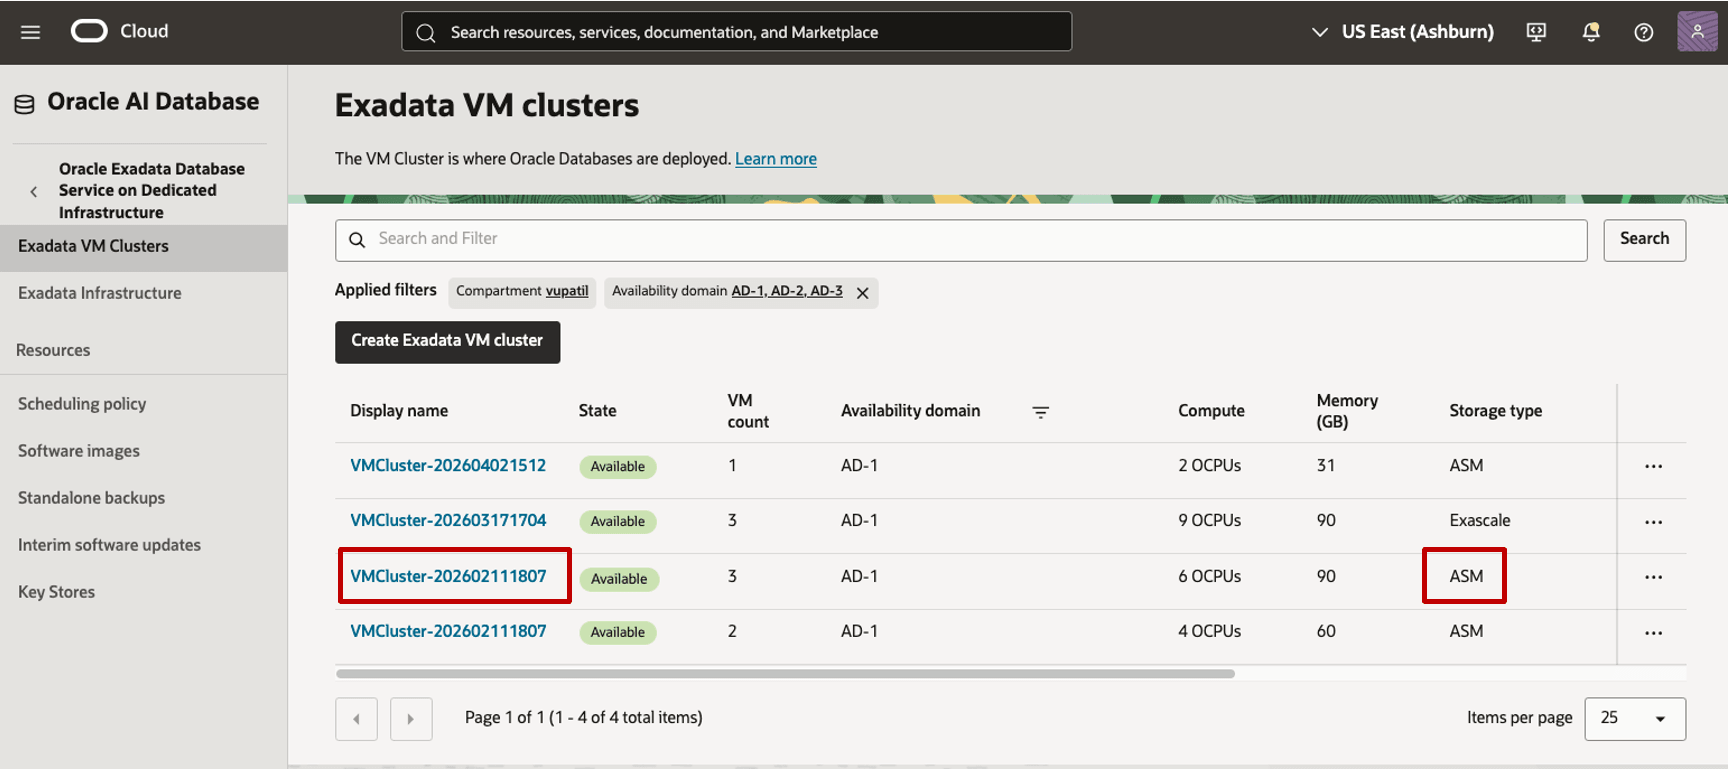
Task: Open the VMCluster-202602111807 with 2 VMs
Action: pyautogui.click(x=448, y=632)
